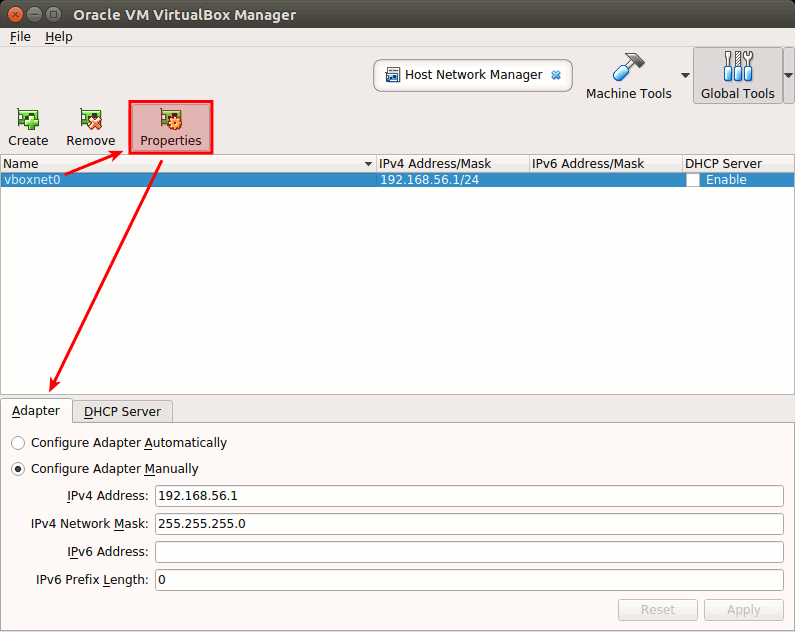This screenshot has height=632, width=795.
Task: Select the Global Tools icon
Action: [x=738, y=66]
